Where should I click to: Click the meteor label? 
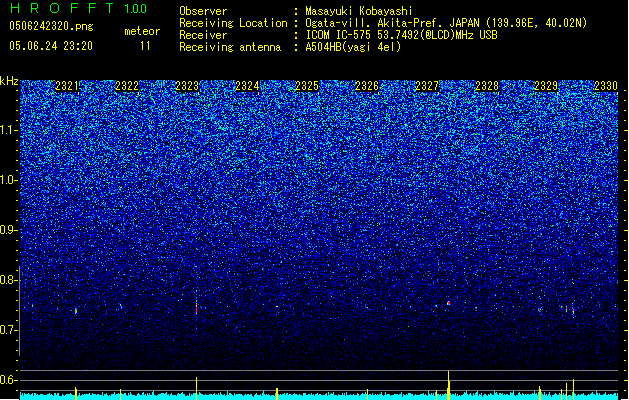click(142, 31)
